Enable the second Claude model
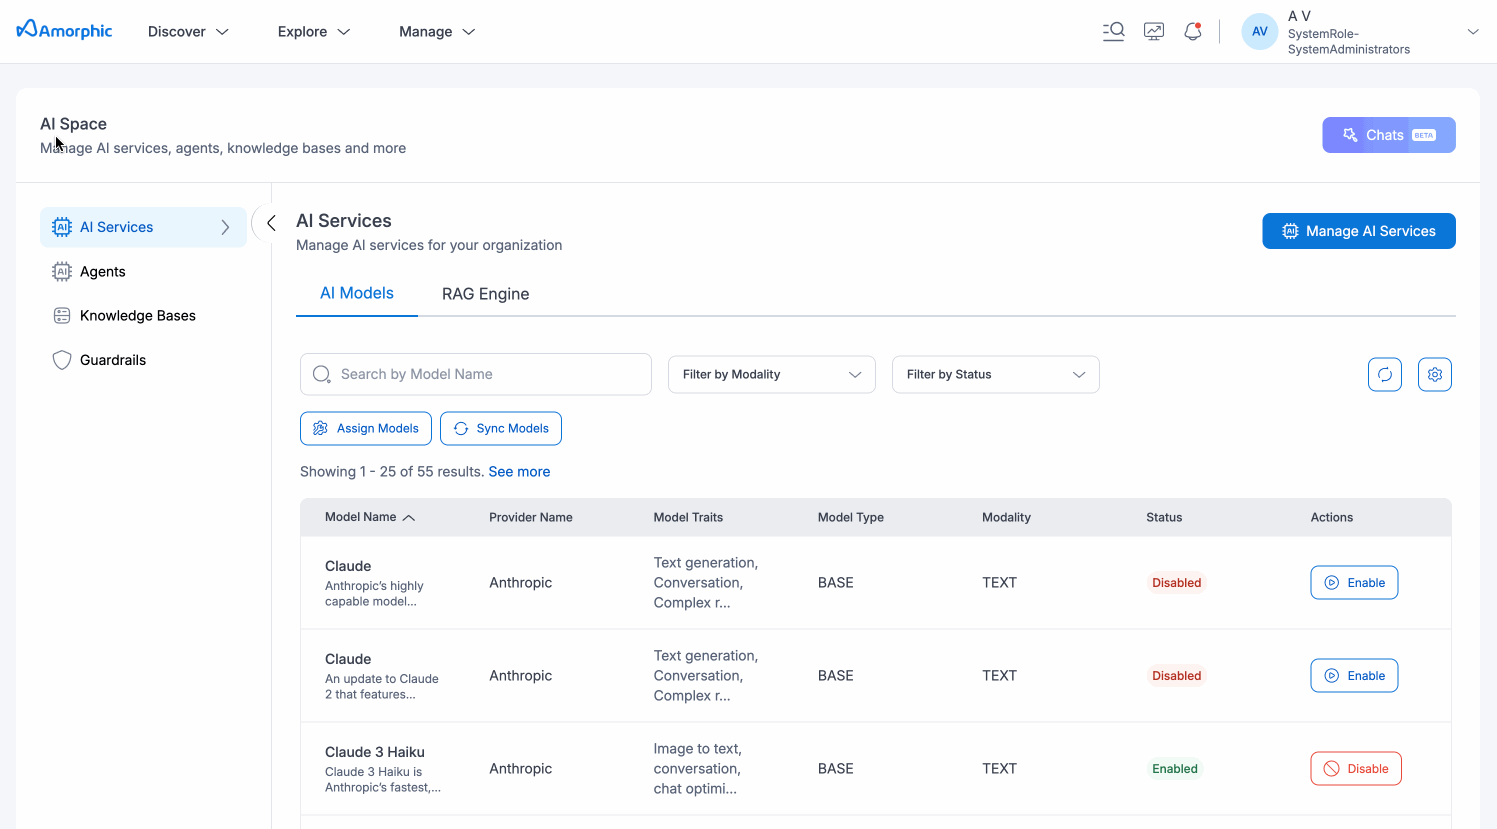This screenshot has width=1497, height=829. (1354, 676)
